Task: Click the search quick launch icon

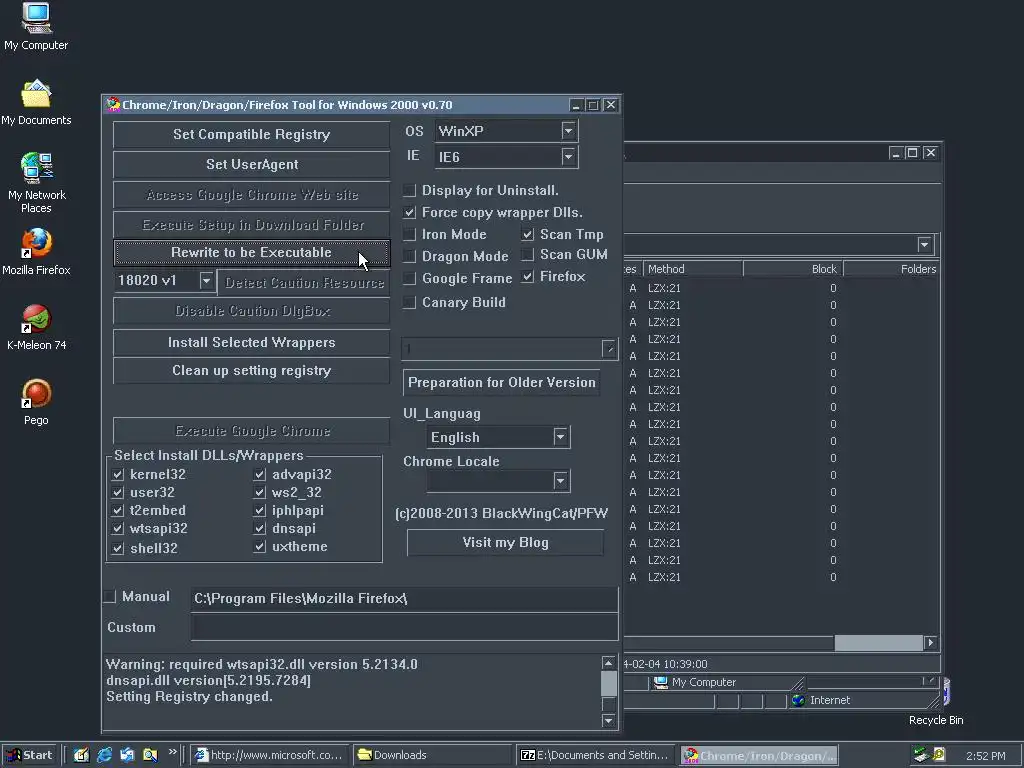Action: click(x=150, y=755)
